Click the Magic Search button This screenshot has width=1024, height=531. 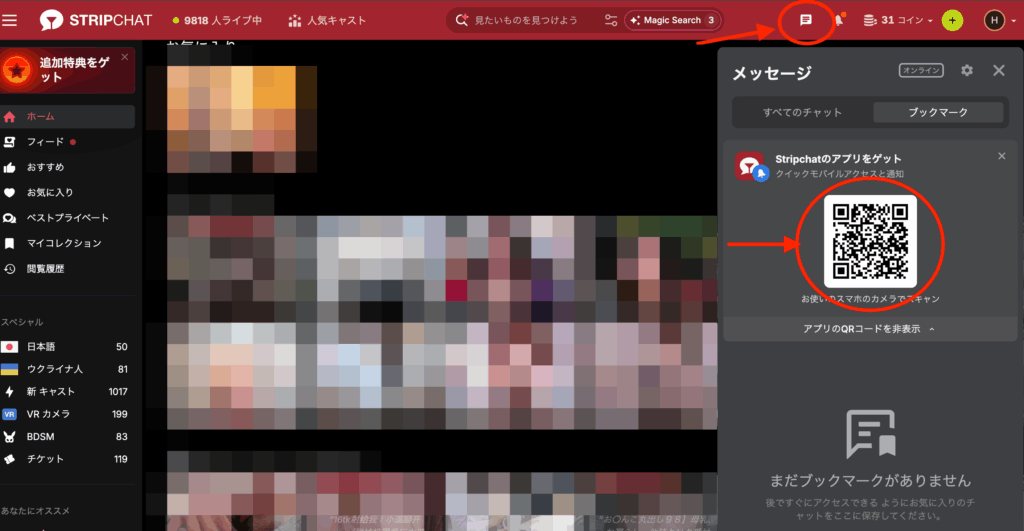[x=673, y=20]
